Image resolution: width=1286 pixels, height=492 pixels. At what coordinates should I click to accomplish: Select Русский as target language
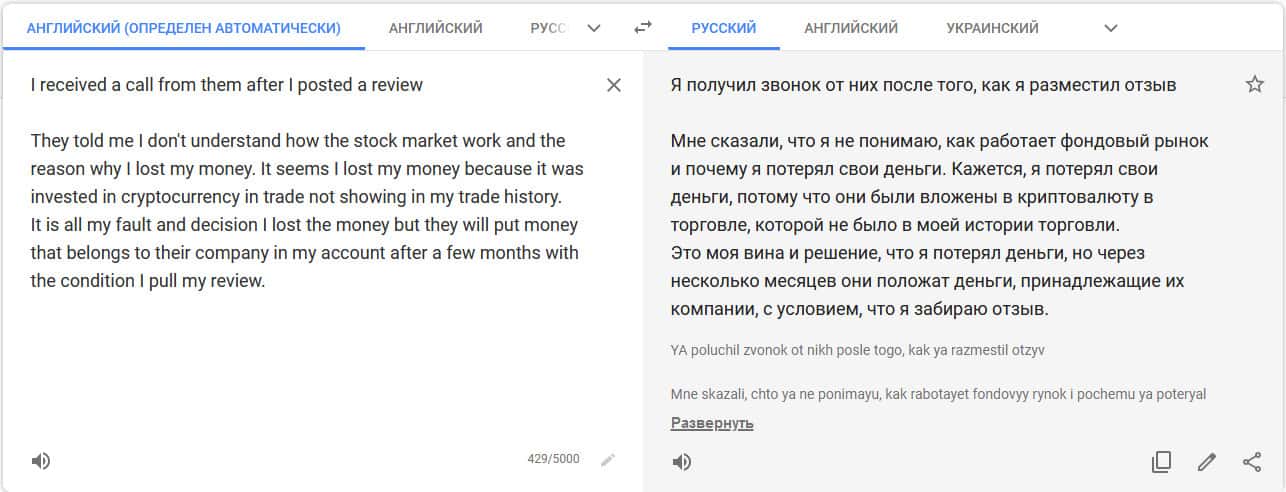click(723, 28)
